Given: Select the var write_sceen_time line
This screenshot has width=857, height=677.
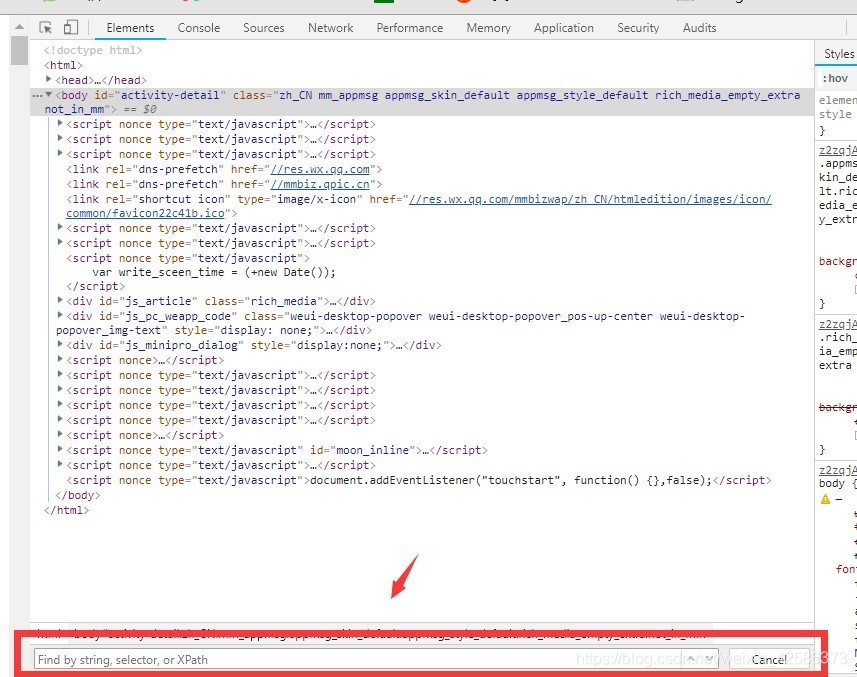Looking at the screenshot, I should pyautogui.click(x=214, y=272).
